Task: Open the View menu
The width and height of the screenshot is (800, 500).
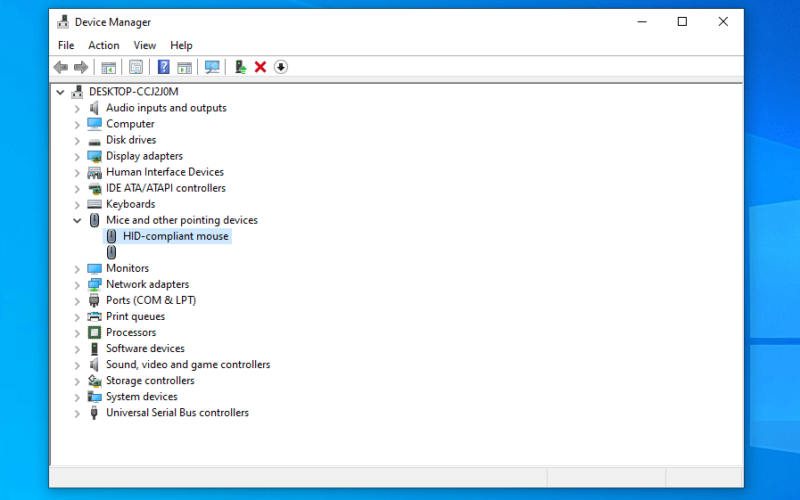Action: [144, 45]
